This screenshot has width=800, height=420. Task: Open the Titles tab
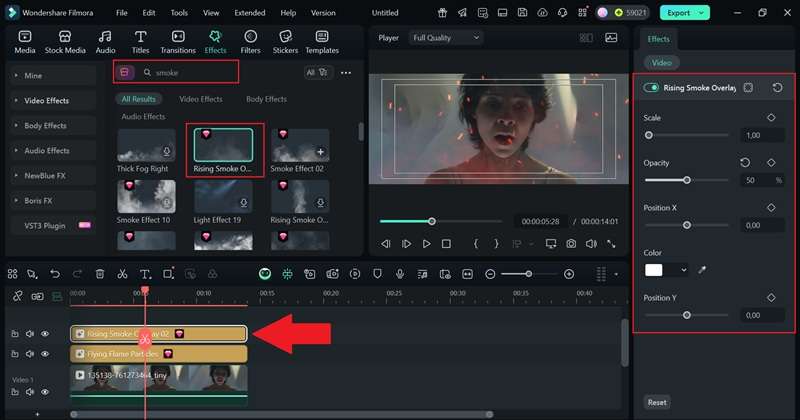point(140,42)
